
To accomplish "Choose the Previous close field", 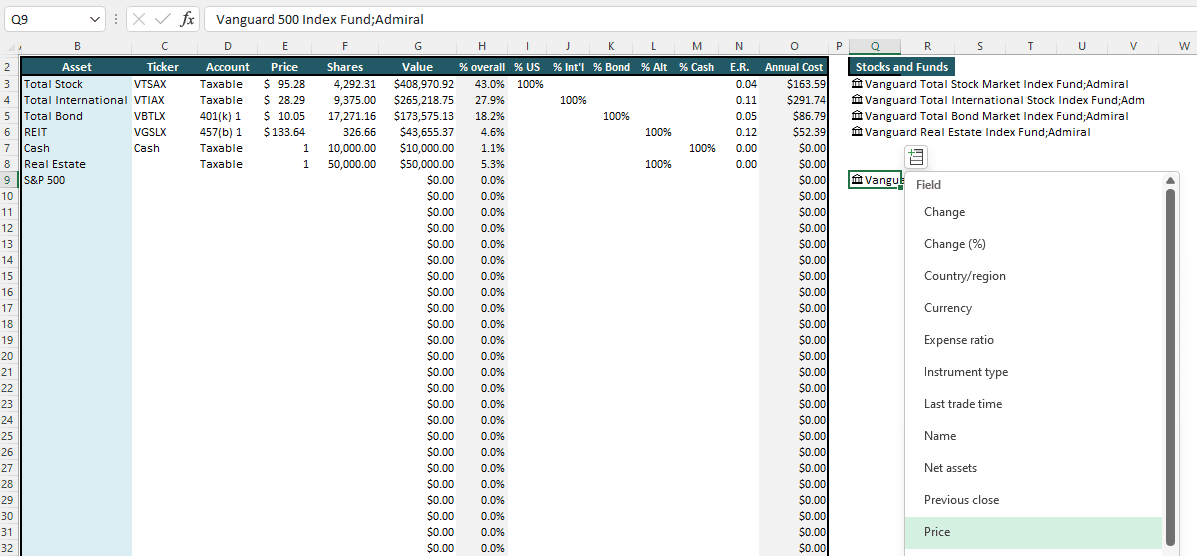I will (1034, 500).
